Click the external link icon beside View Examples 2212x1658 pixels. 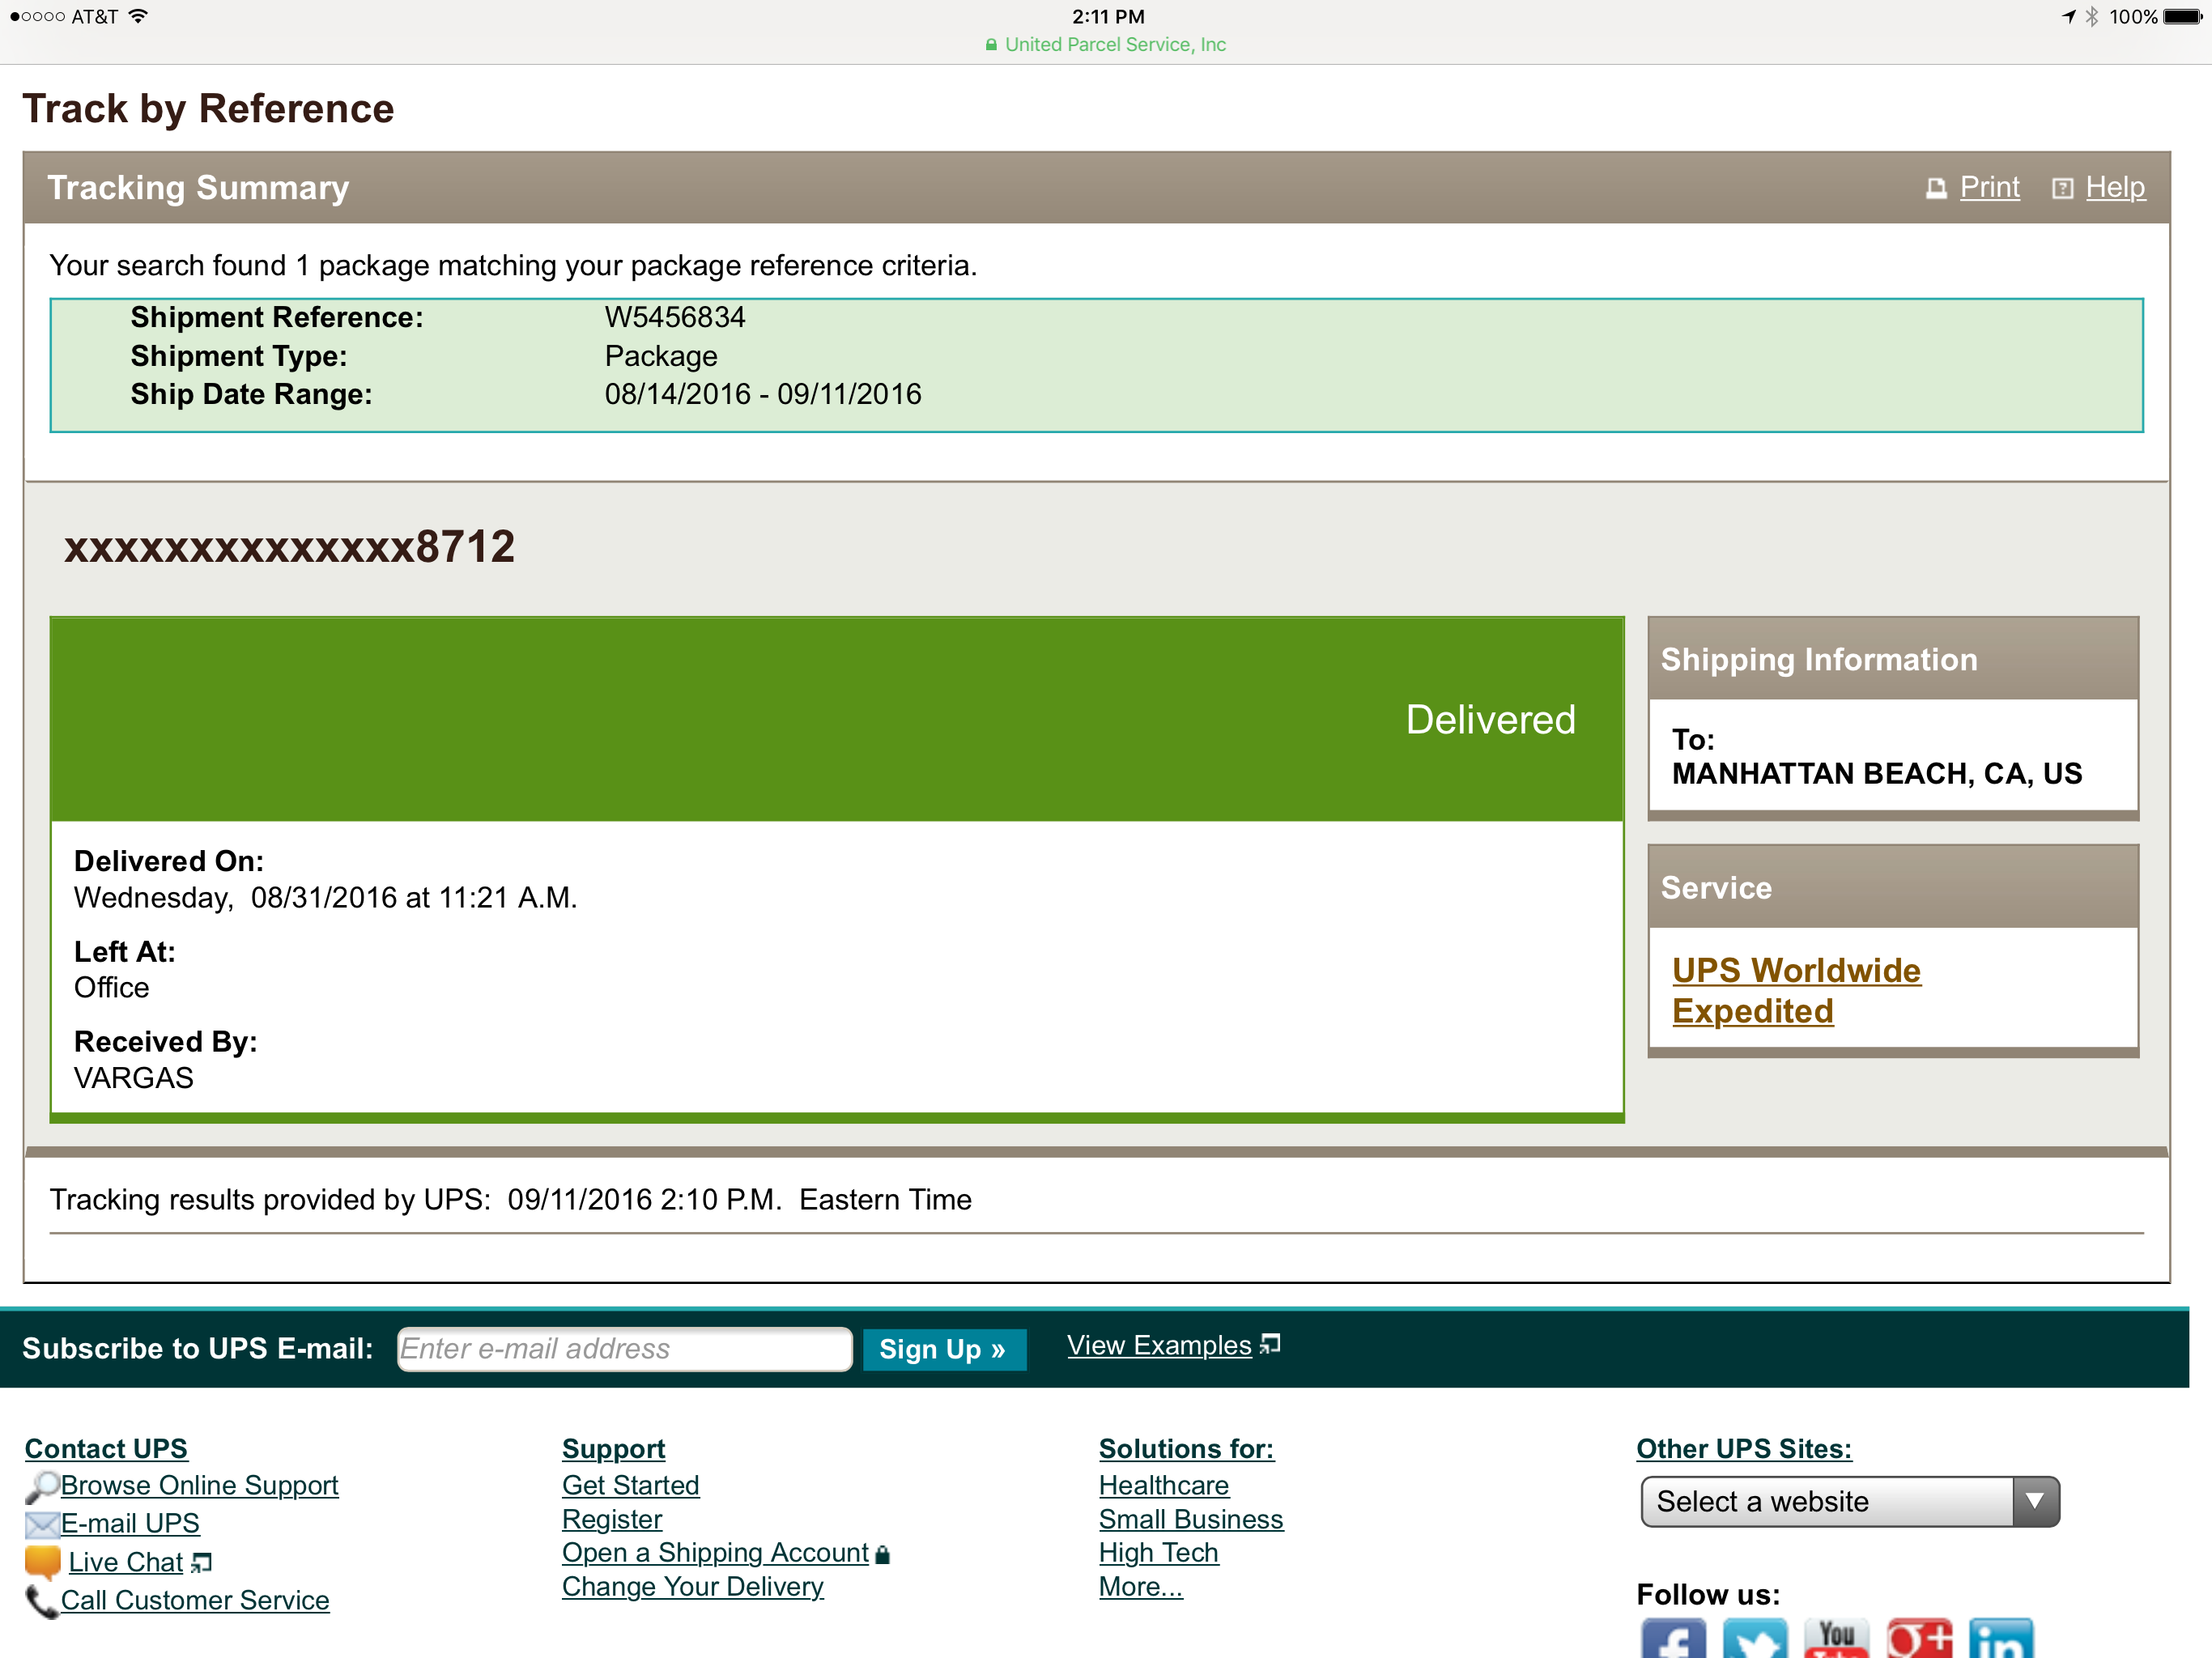click(x=1270, y=1344)
